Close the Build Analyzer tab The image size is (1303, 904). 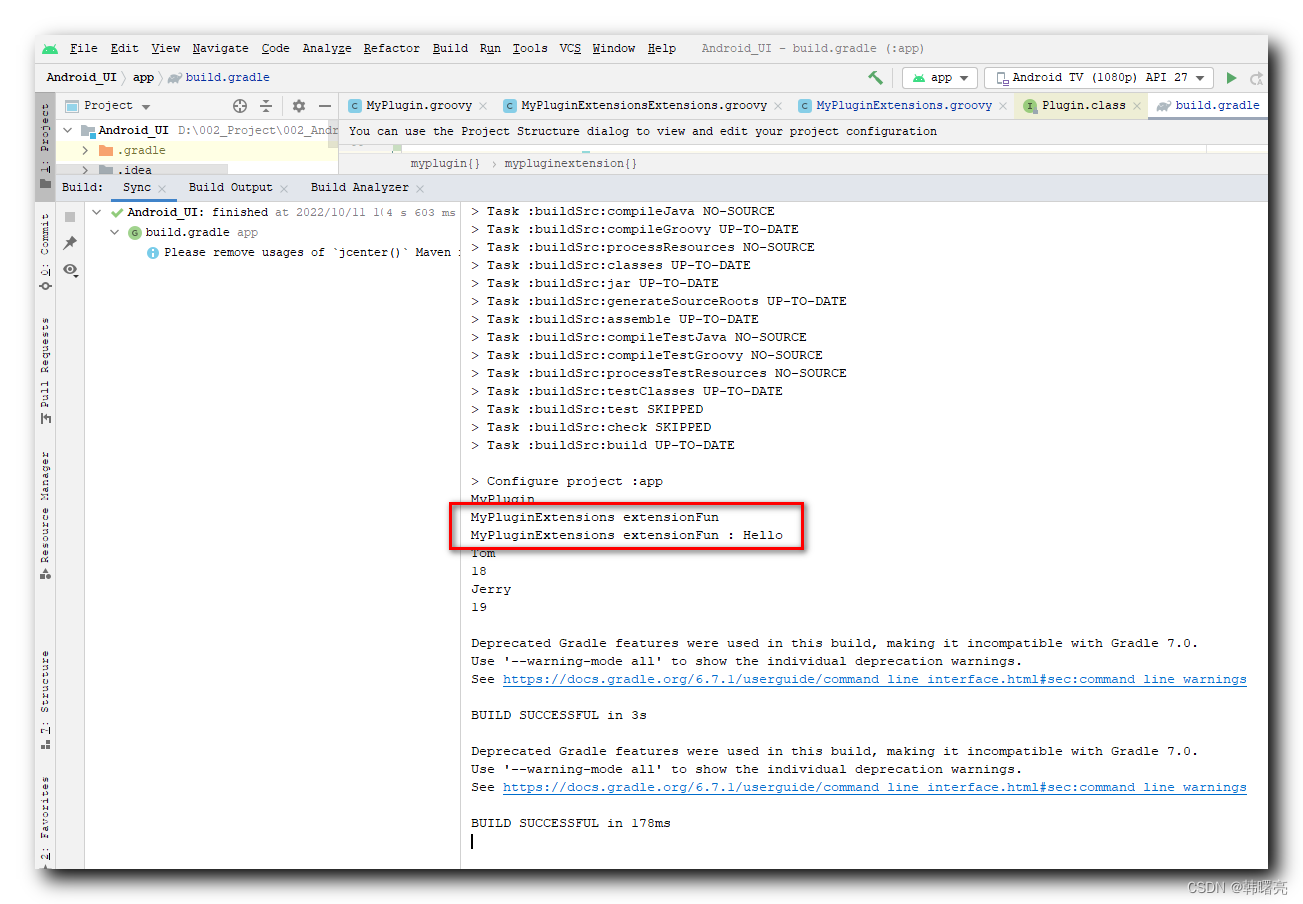point(420,188)
